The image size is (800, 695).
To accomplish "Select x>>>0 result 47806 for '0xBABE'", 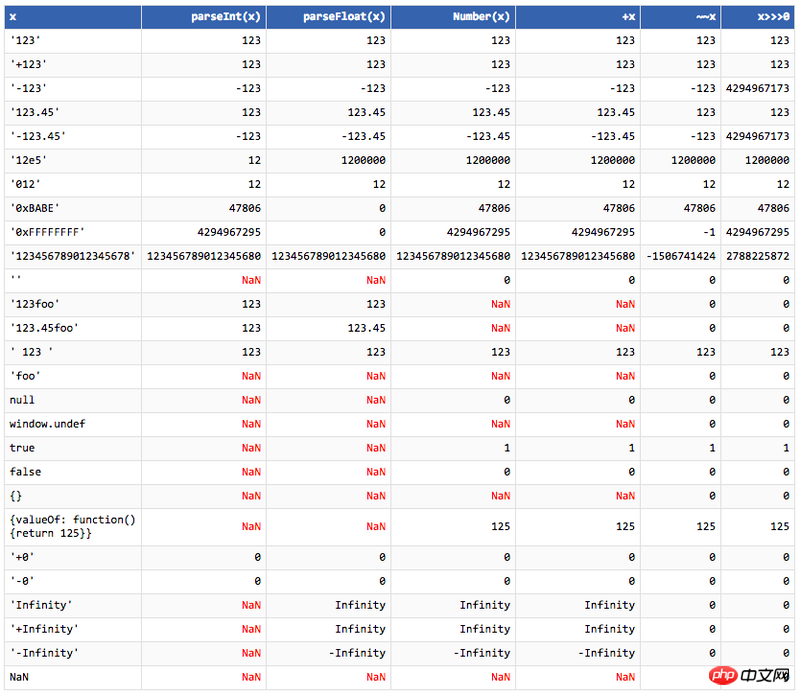I will point(773,208).
